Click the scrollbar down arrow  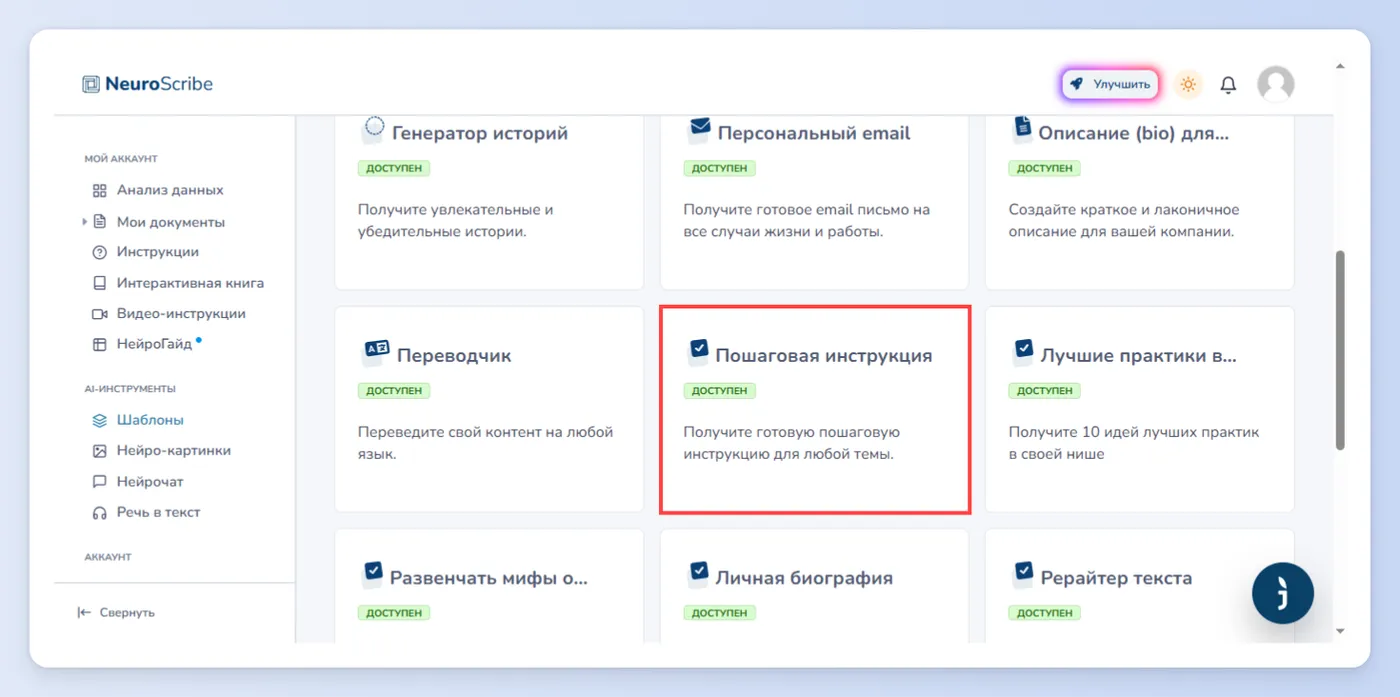click(1340, 631)
